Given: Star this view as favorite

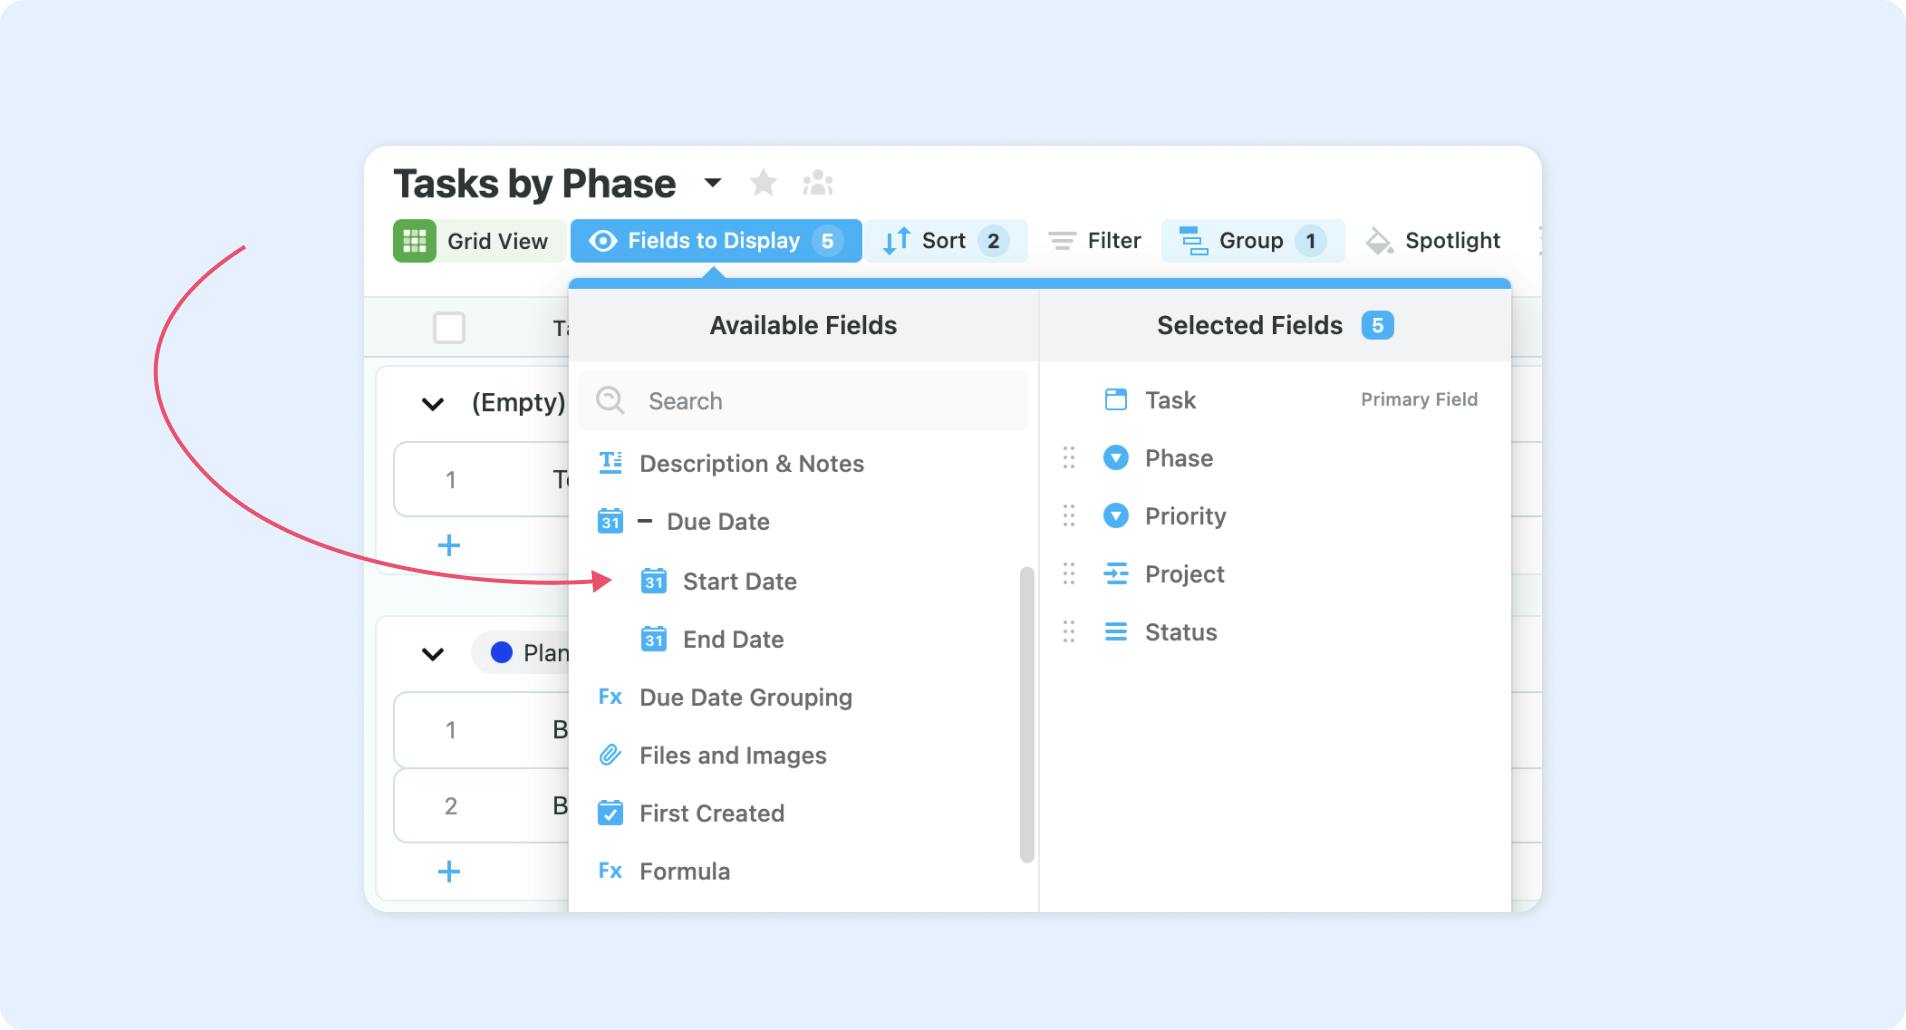Looking at the screenshot, I should (x=763, y=183).
